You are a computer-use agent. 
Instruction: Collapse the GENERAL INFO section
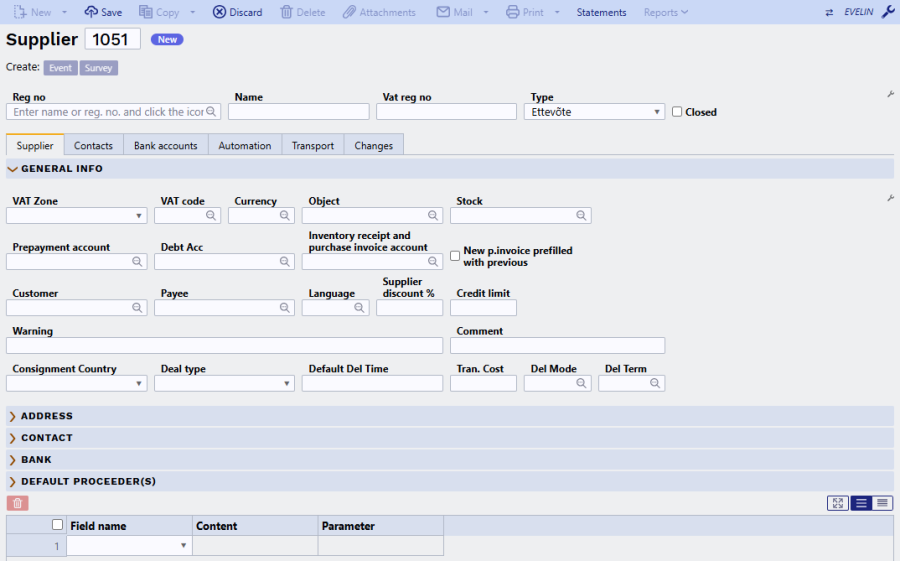point(13,169)
